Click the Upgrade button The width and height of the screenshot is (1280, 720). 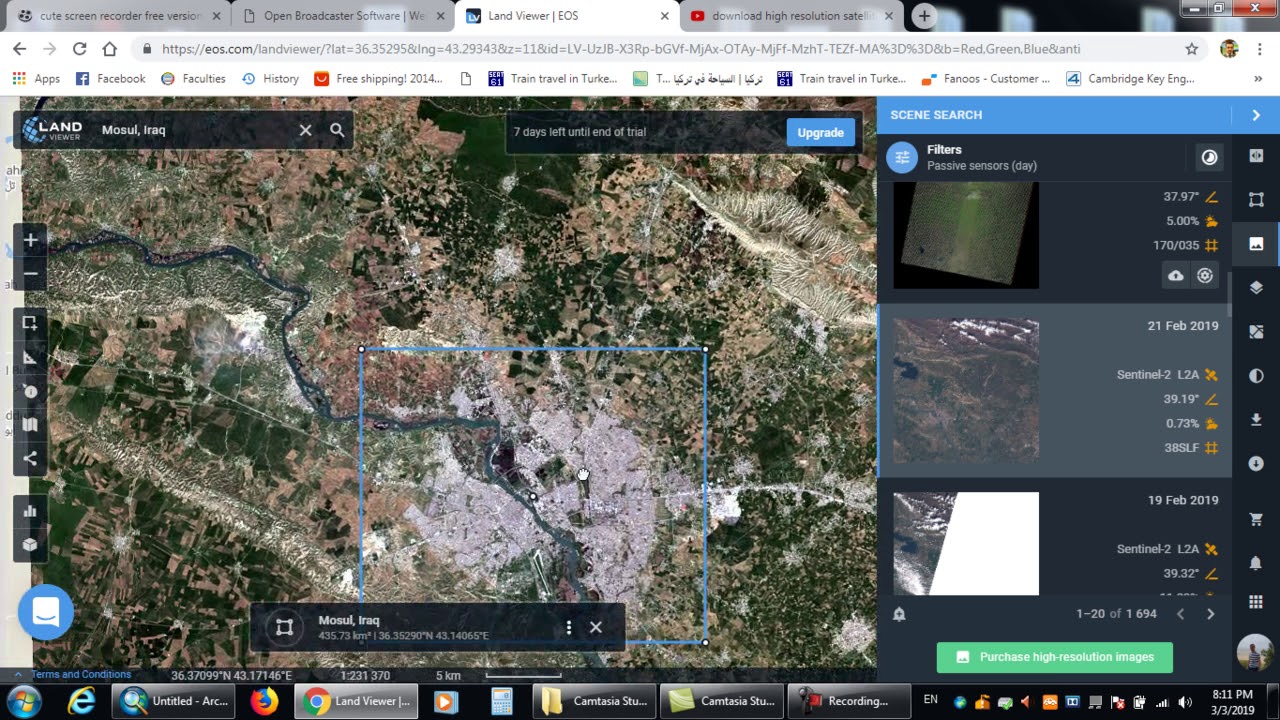pos(820,132)
